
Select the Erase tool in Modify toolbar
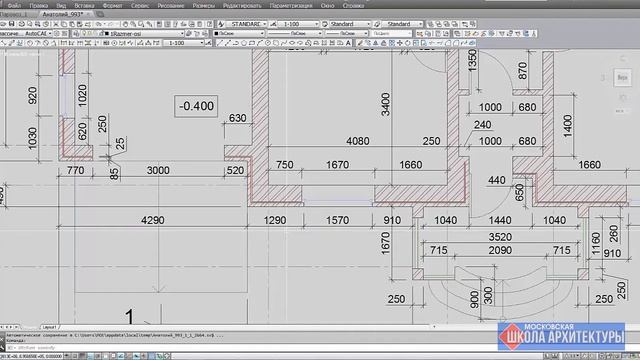[x=360, y=43]
